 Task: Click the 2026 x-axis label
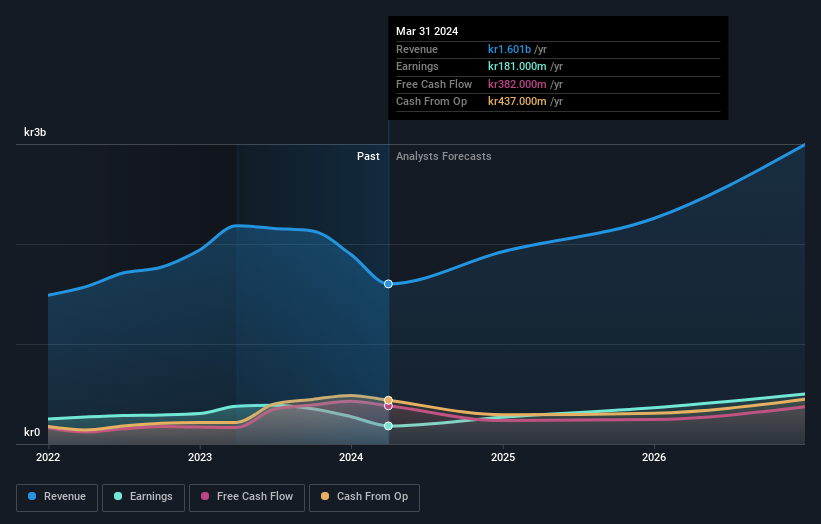click(654, 457)
